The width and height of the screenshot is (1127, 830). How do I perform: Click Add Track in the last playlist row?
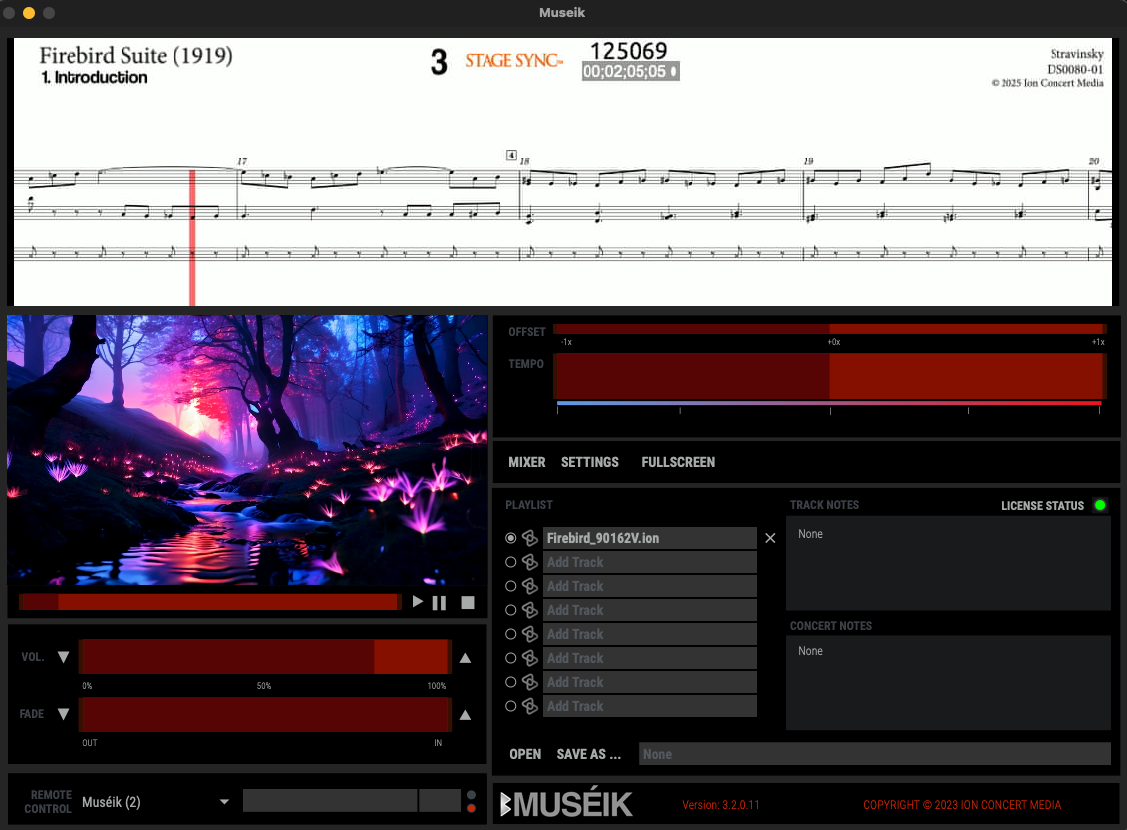(650, 706)
